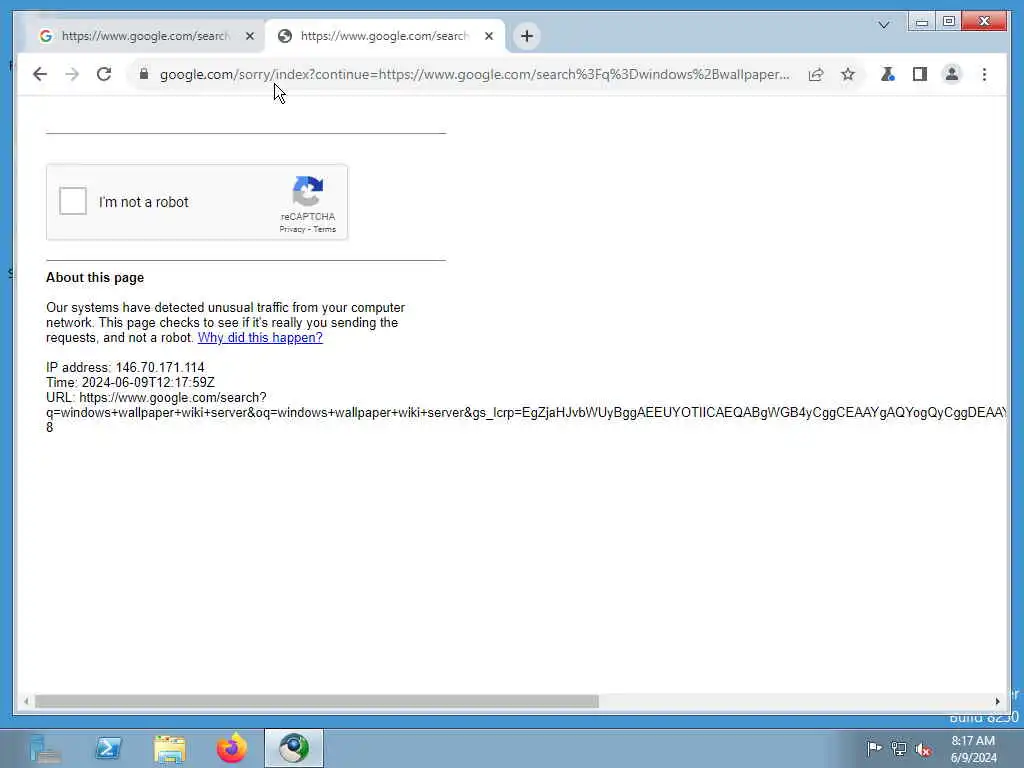Image resolution: width=1024 pixels, height=768 pixels.
Task: Click the muted volume tray icon
Action: [x=923, y=750]
